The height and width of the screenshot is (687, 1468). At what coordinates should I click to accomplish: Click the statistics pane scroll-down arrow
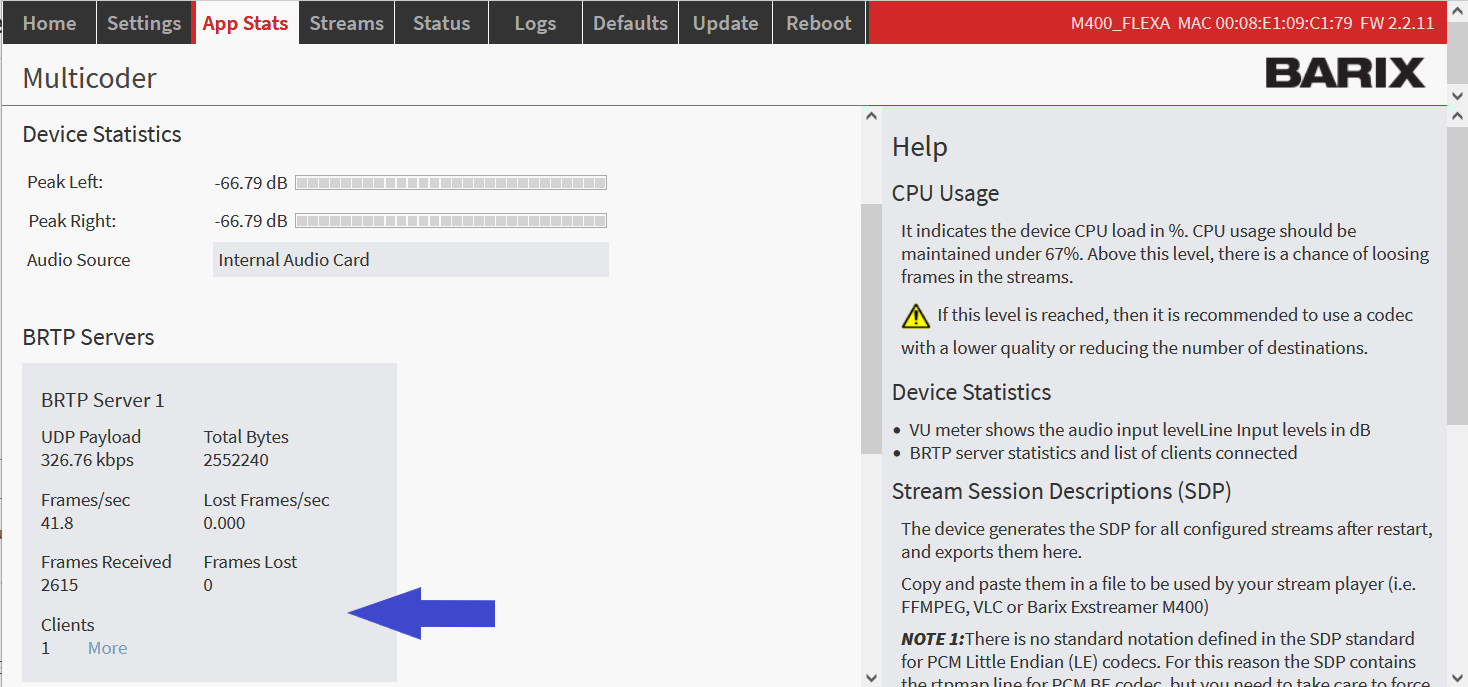click(870, 676)
